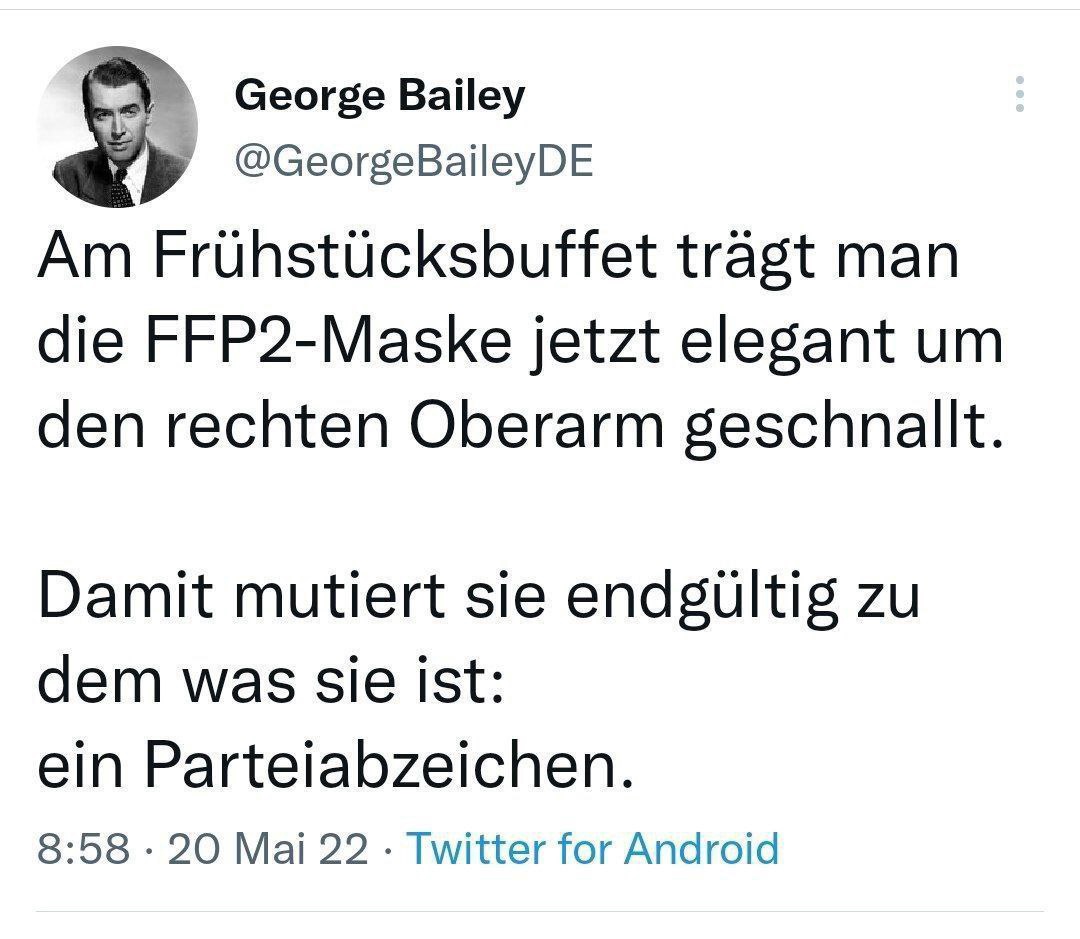Open the tweet's three-dot more options menu
Screen dimensions: 1080x939
point(1019,94)
